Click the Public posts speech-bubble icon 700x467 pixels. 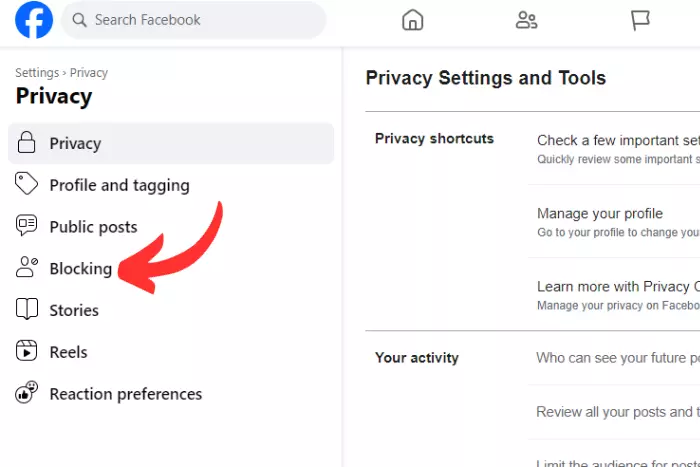pyautogui.click(x=26, y=225)
